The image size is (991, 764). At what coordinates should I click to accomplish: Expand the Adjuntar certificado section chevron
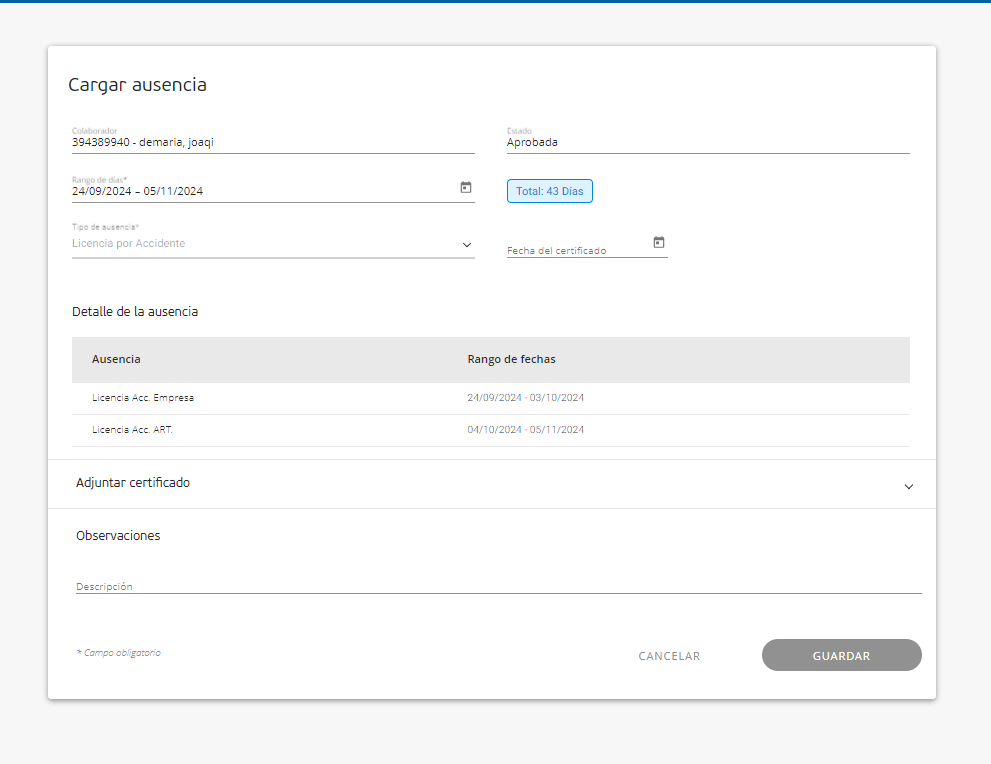click(x=908, y=487)
